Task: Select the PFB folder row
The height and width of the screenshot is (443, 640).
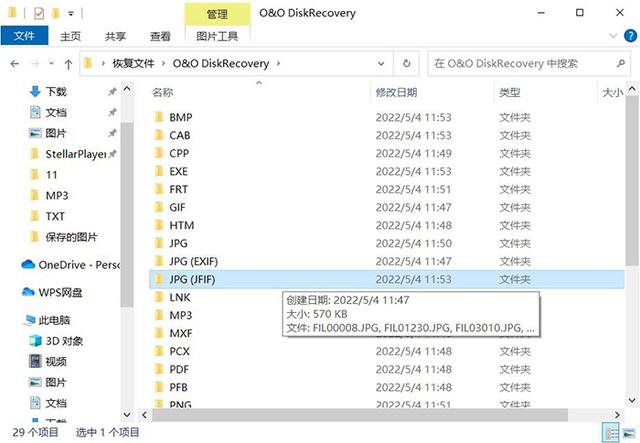Action: click(x=387, y=387)
